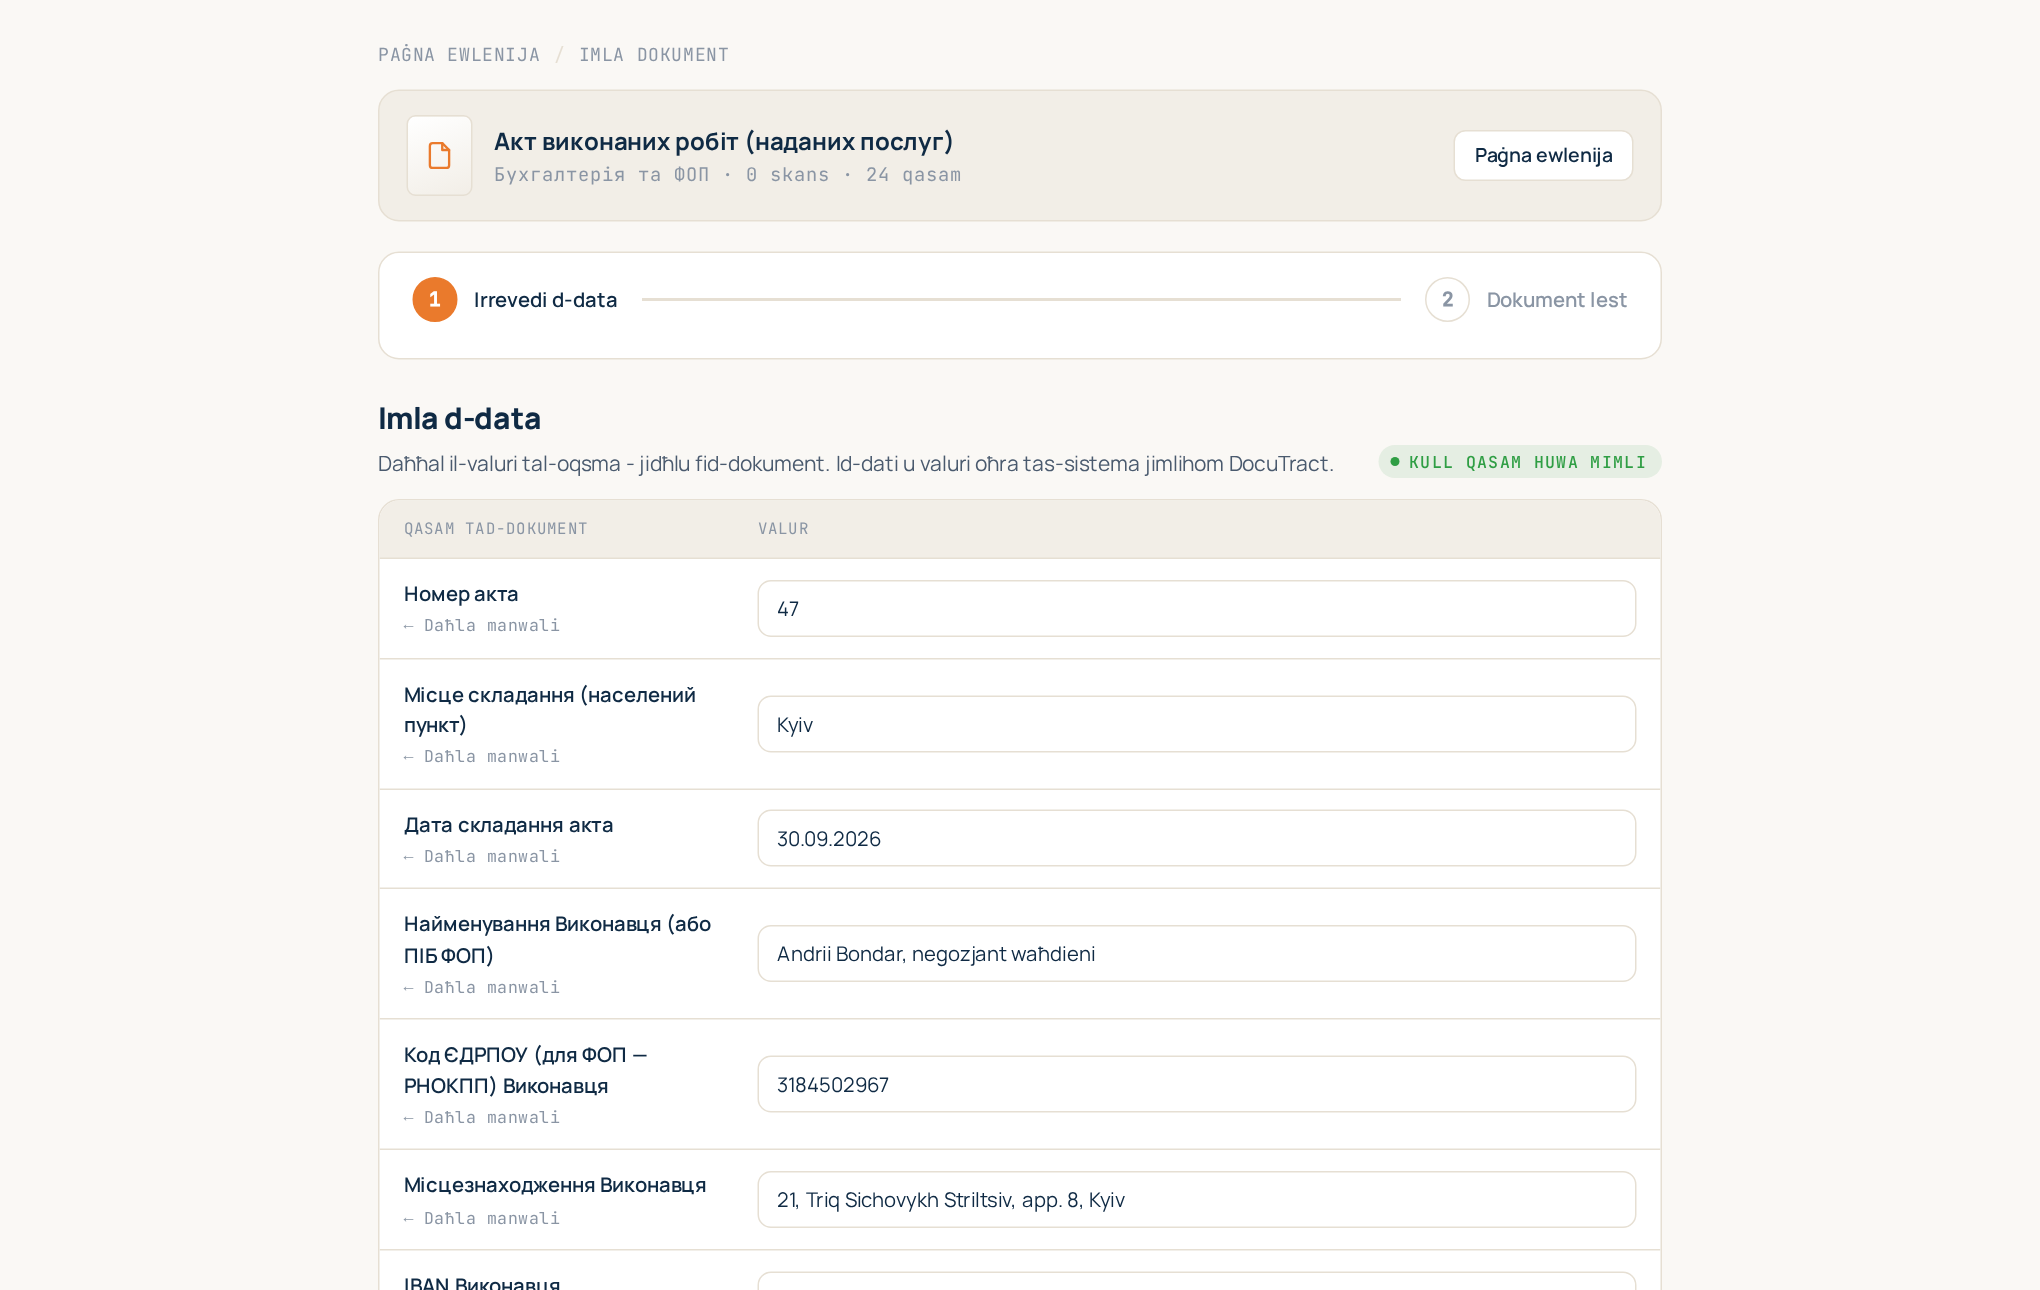Click the step 2 circle indicator

click(x=1447, y=300)
